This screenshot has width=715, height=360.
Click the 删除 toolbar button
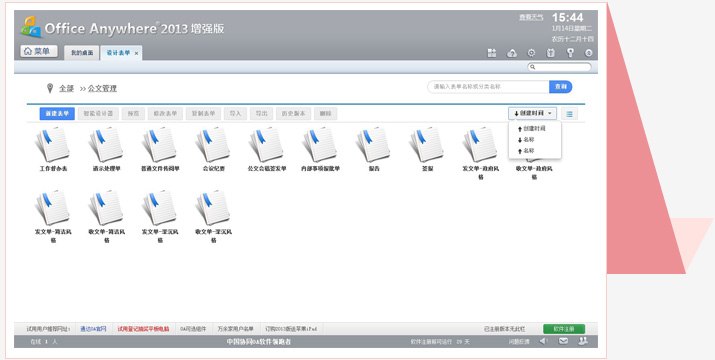pos(326,114)
